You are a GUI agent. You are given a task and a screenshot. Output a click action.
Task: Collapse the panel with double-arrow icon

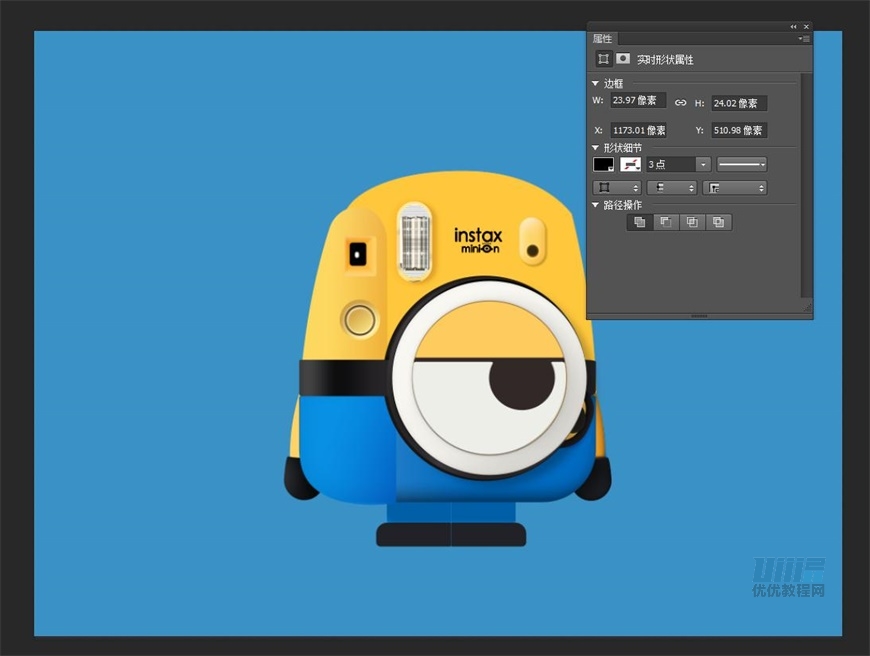click(793, 27)
